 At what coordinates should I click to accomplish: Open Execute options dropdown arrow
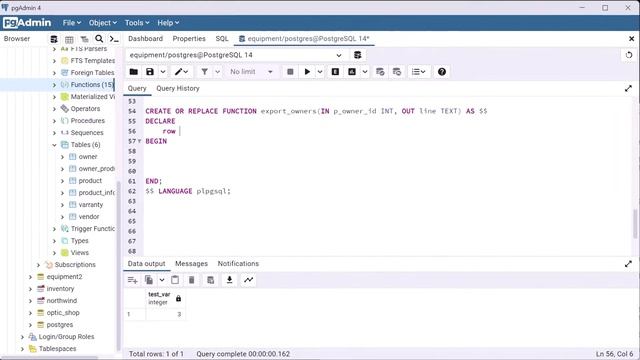coord(320,72)
